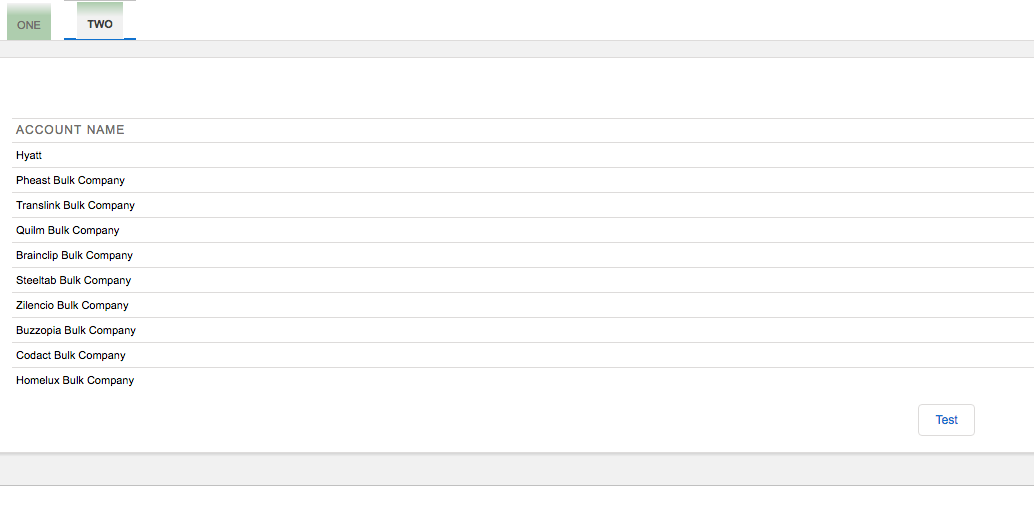The height and width of the screenshot is (526, 1034).
Task: Click blue underline beneath the TWO tab
Action: [100, 39]
